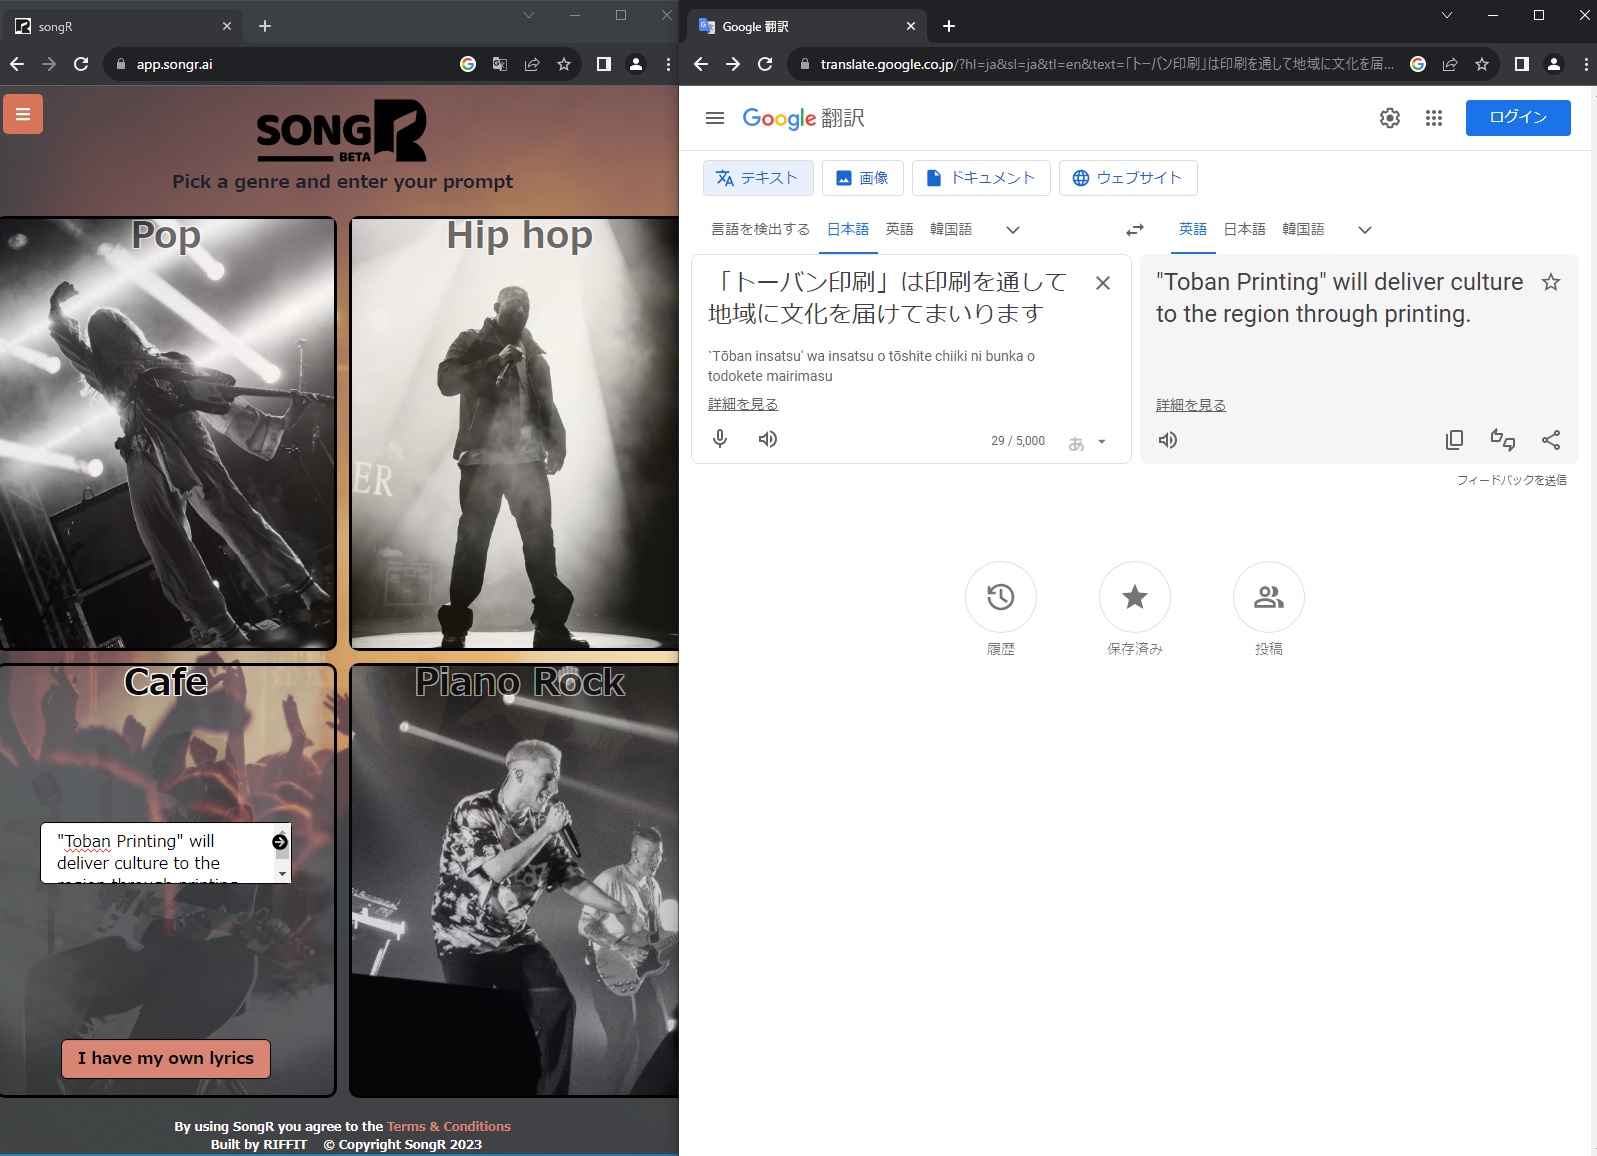The width and height of the screenshot is (1597, 1156).
Task: Open 詳細を見る under source text
Action: [x=742, y=404]
